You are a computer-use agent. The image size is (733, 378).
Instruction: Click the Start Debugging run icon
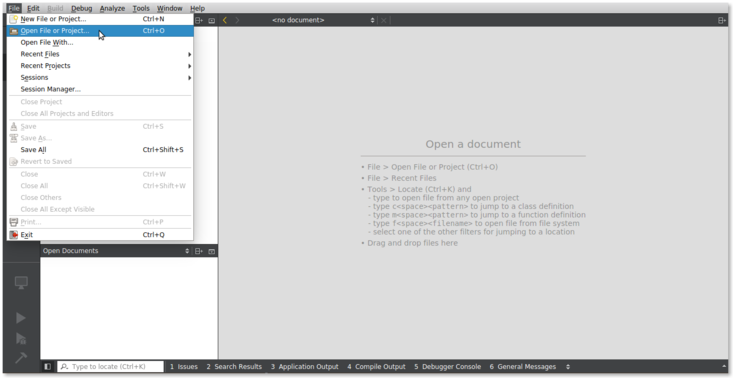pyautogui.click(x=21, y=338)
